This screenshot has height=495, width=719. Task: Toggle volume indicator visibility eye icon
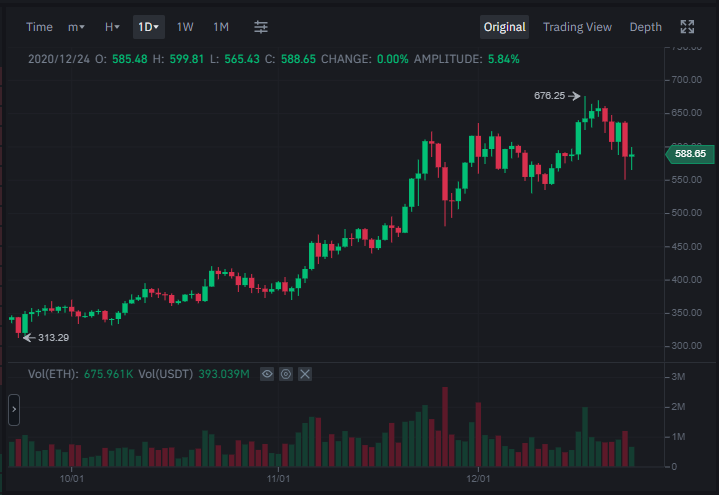click(x=267, y=374)
